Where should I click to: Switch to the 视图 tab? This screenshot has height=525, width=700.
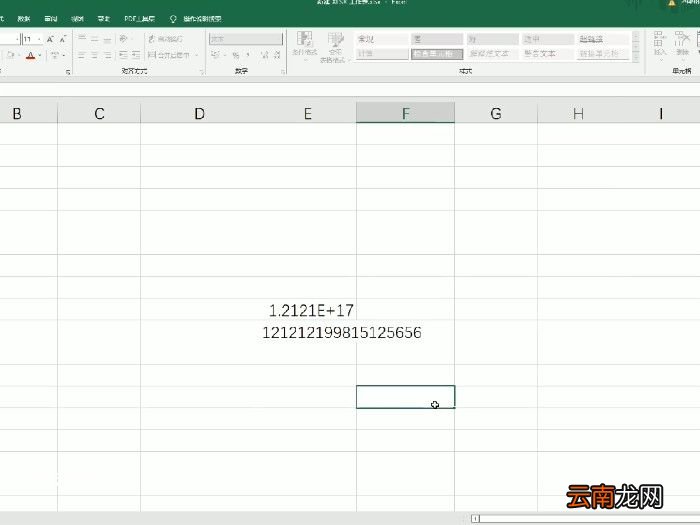(77, 19)
